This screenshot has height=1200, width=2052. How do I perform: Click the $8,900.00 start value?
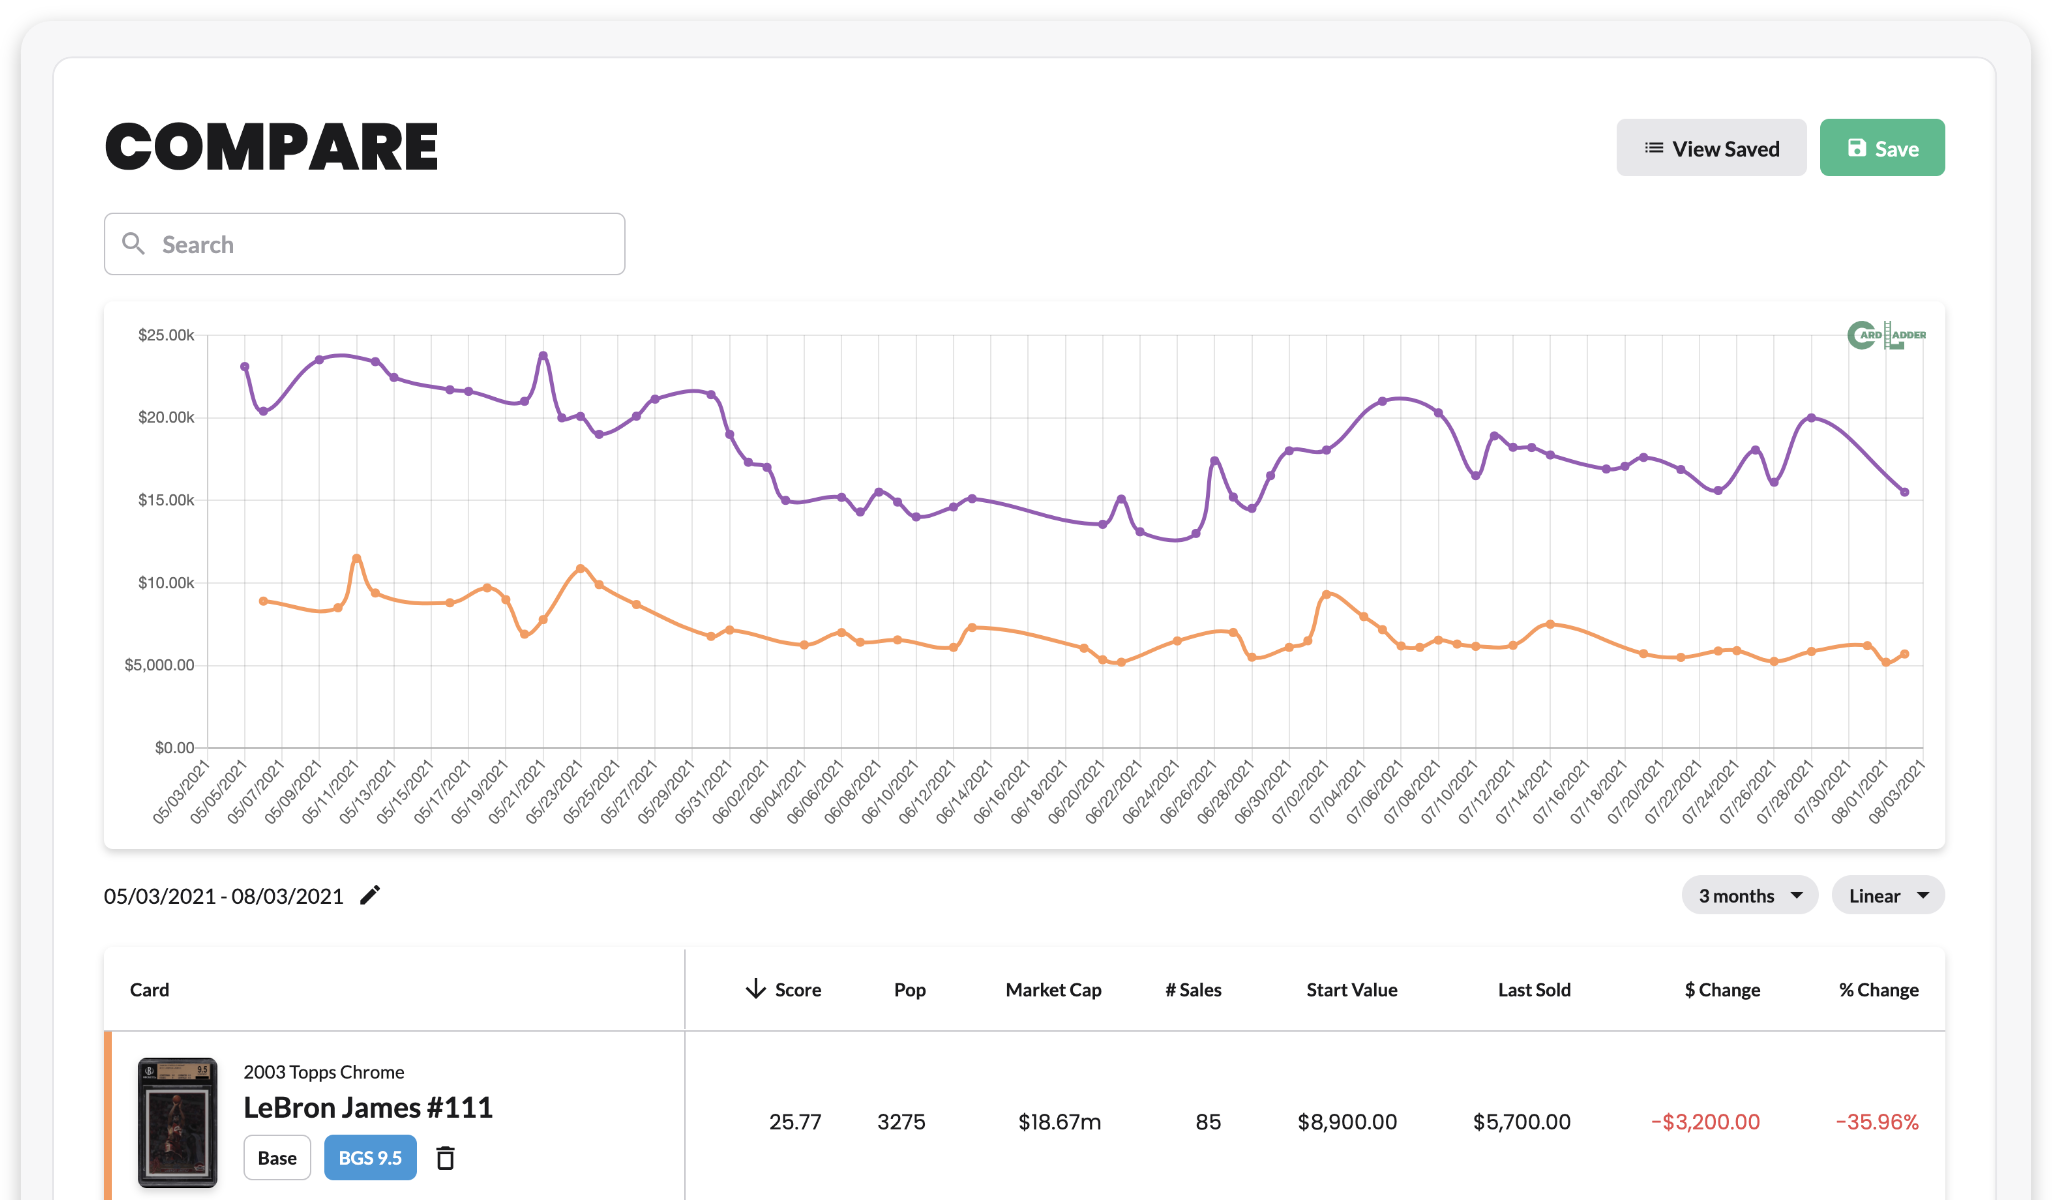point(1347,1122)
